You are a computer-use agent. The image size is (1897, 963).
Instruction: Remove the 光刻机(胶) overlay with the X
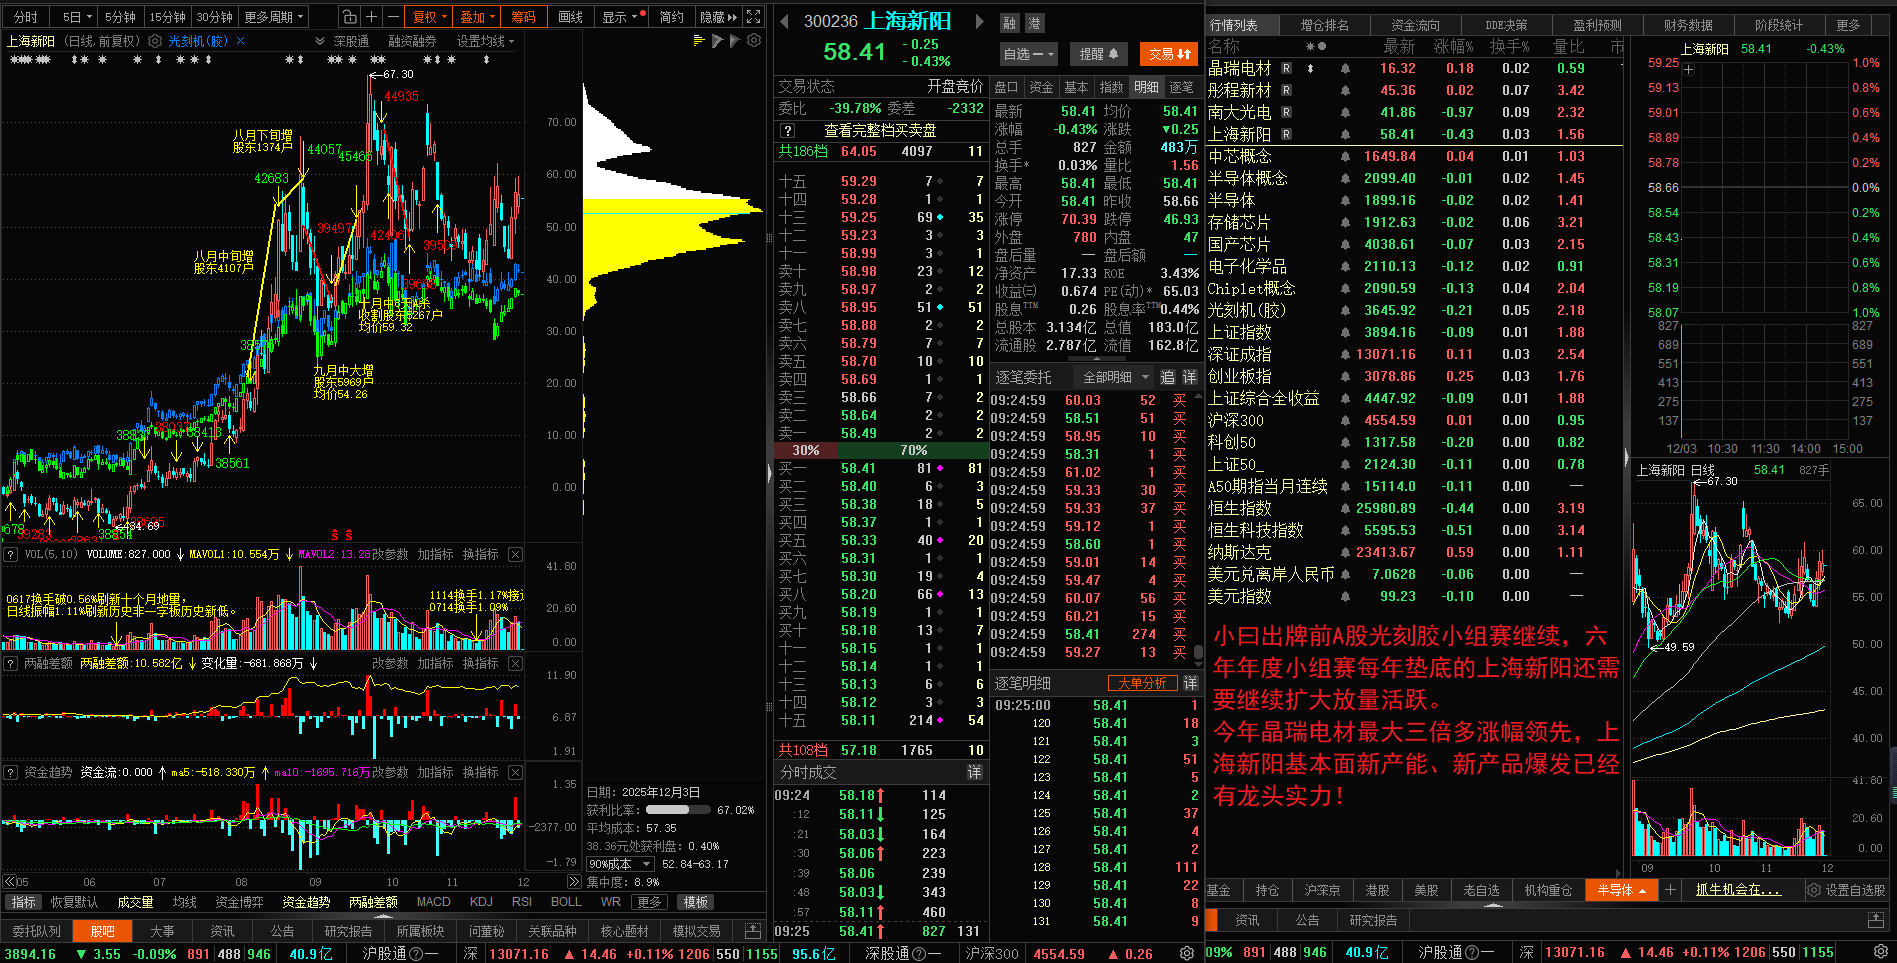[240, 41]
